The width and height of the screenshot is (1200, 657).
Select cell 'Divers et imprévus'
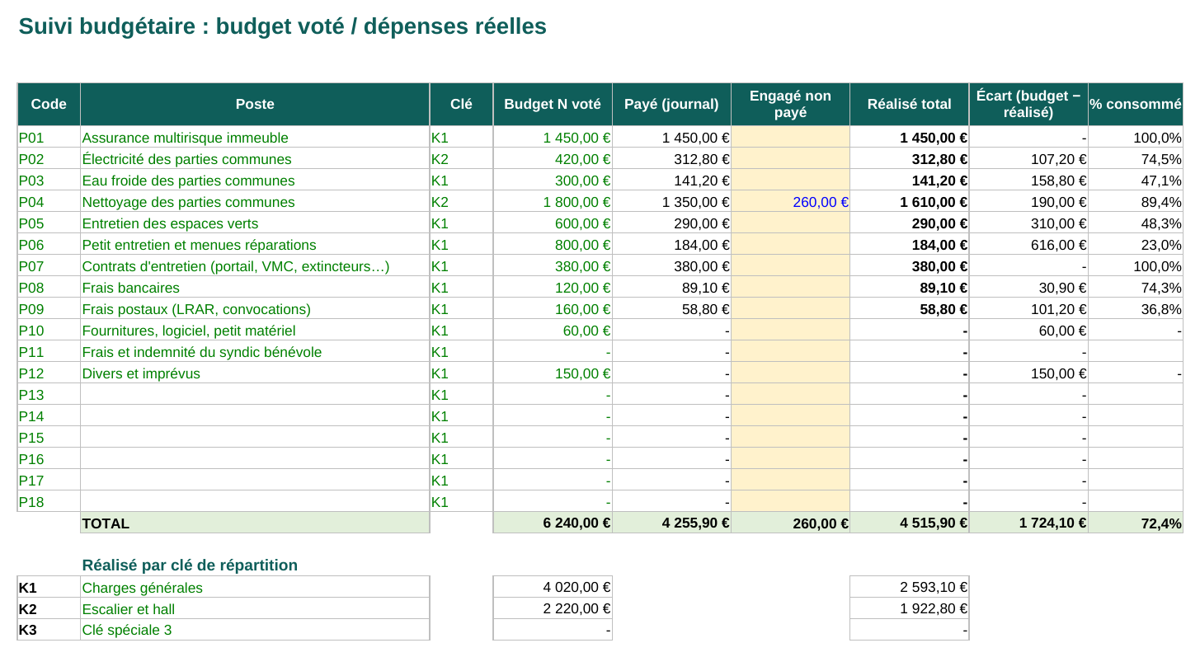click(x=255, y=374)
